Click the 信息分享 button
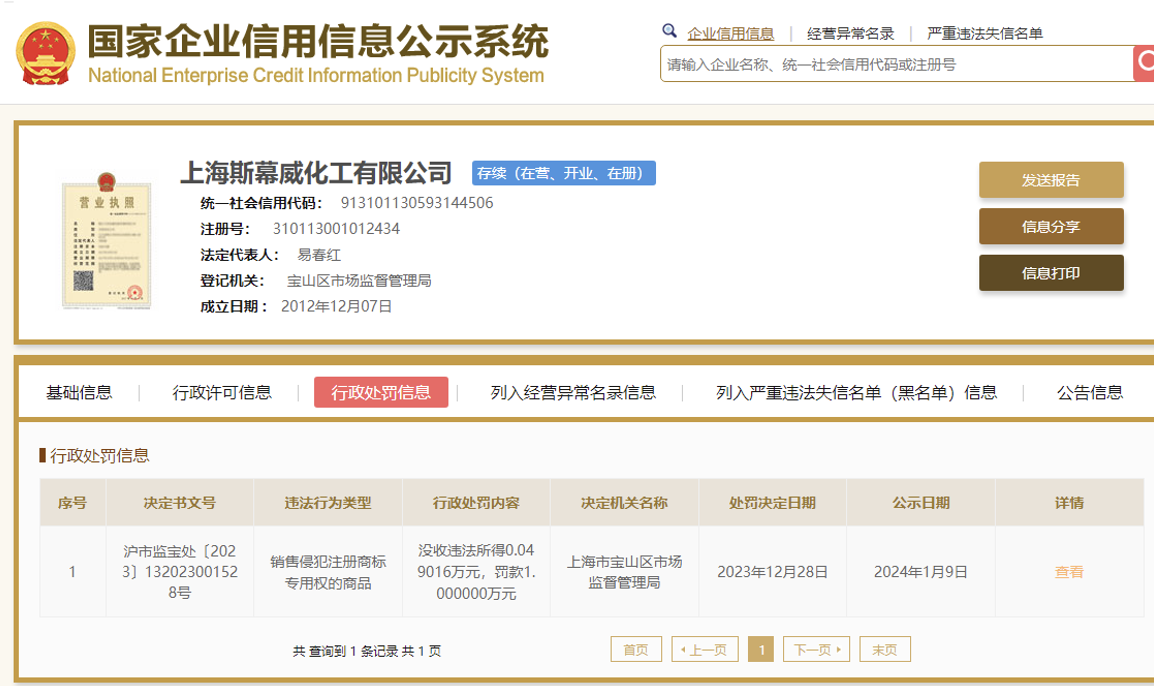This screenshot has height=686, width=1154. 1050,227
